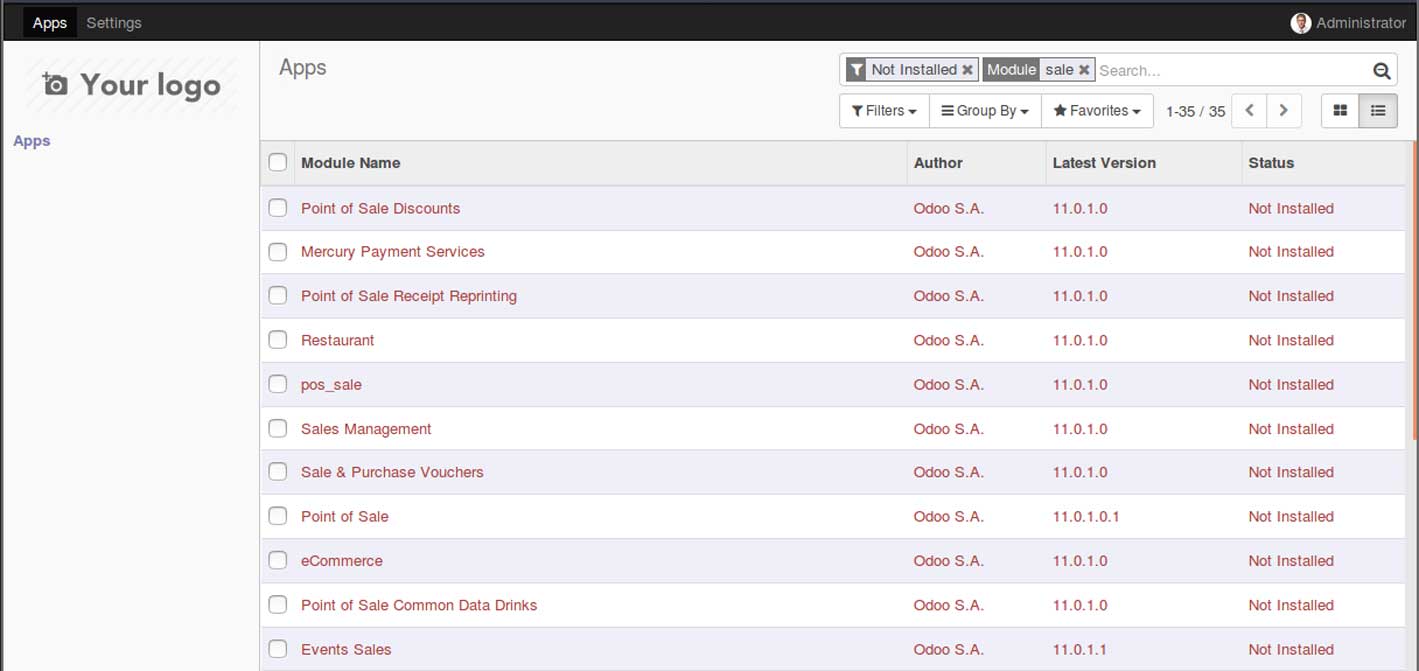Viewport: 1419px width, 671px height.
Task: Go to next page of results
Action: coord(1284,111)
